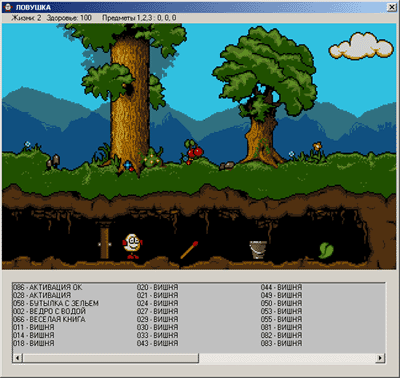Image resolution: width=400 pixels, height=378 pixels.
Task: Click the game icon in title bar
Action: pos(8,8)
